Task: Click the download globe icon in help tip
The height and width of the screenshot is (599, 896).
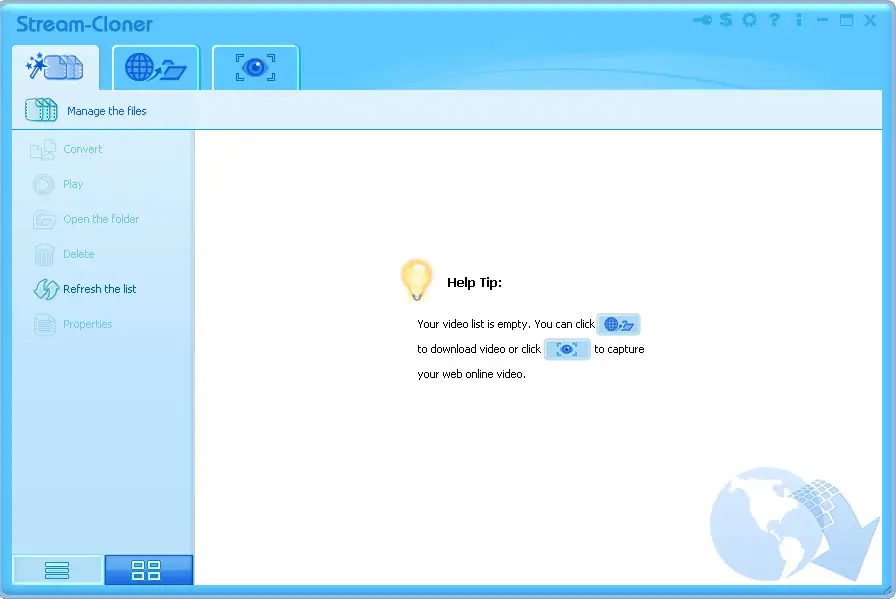Action: coord(618,325)
